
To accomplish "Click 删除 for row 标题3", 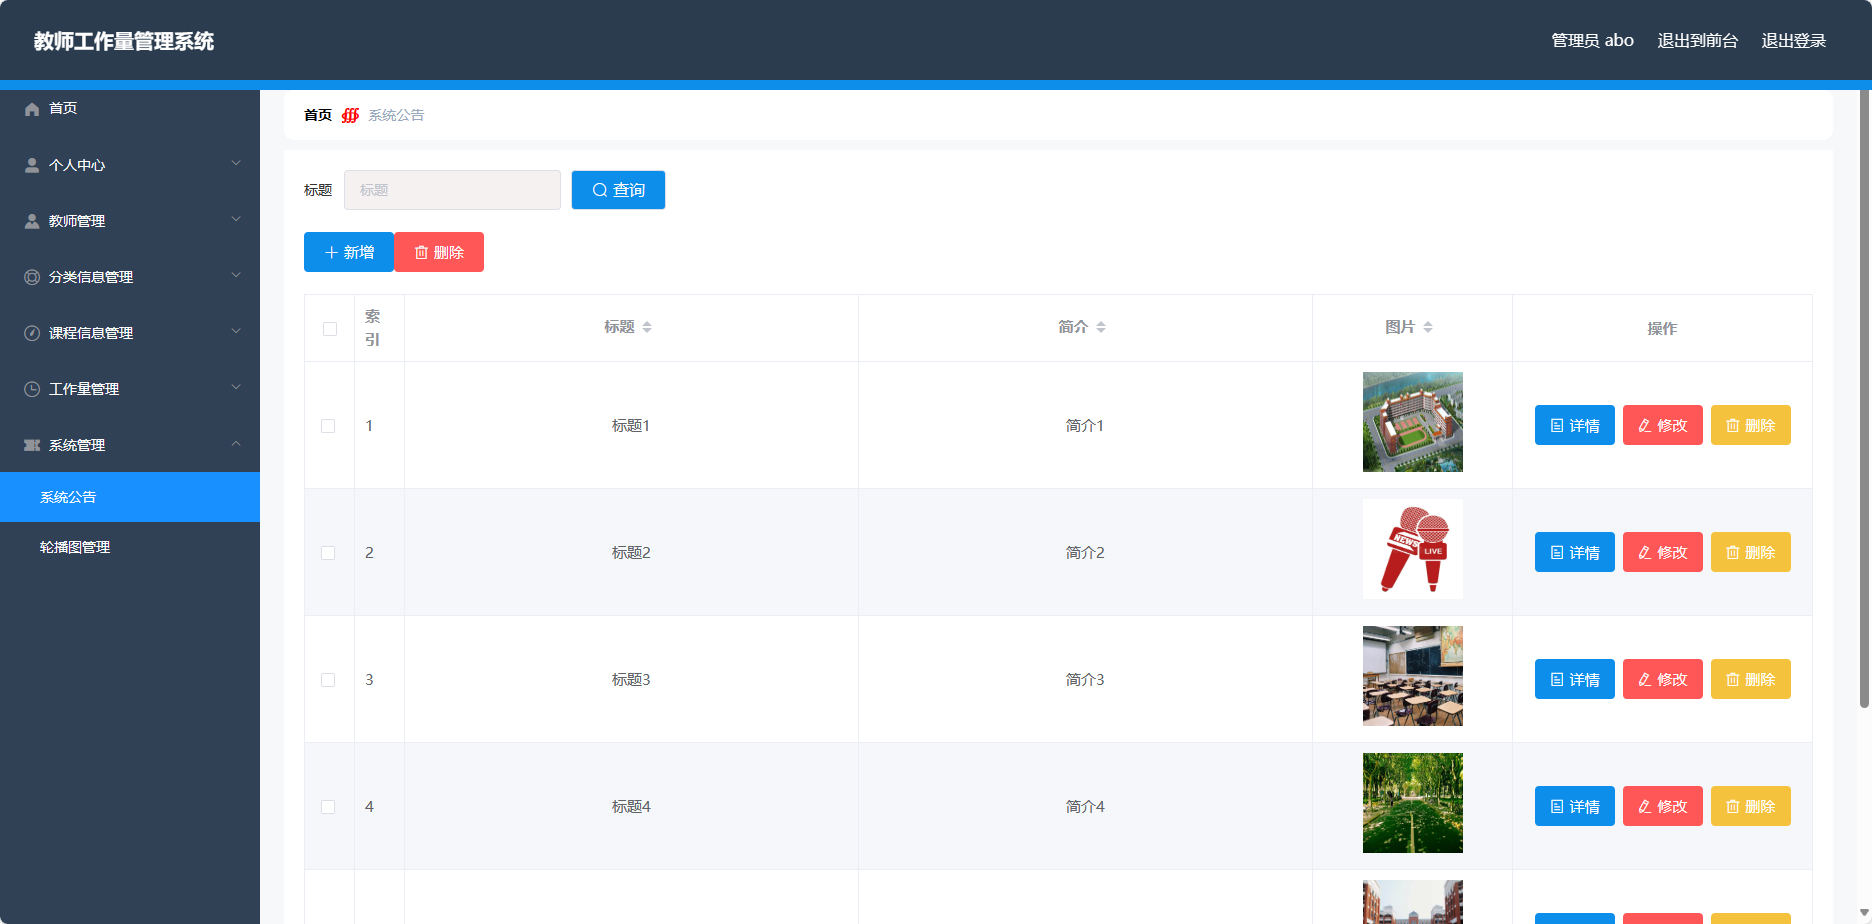I will point(1750,679).
